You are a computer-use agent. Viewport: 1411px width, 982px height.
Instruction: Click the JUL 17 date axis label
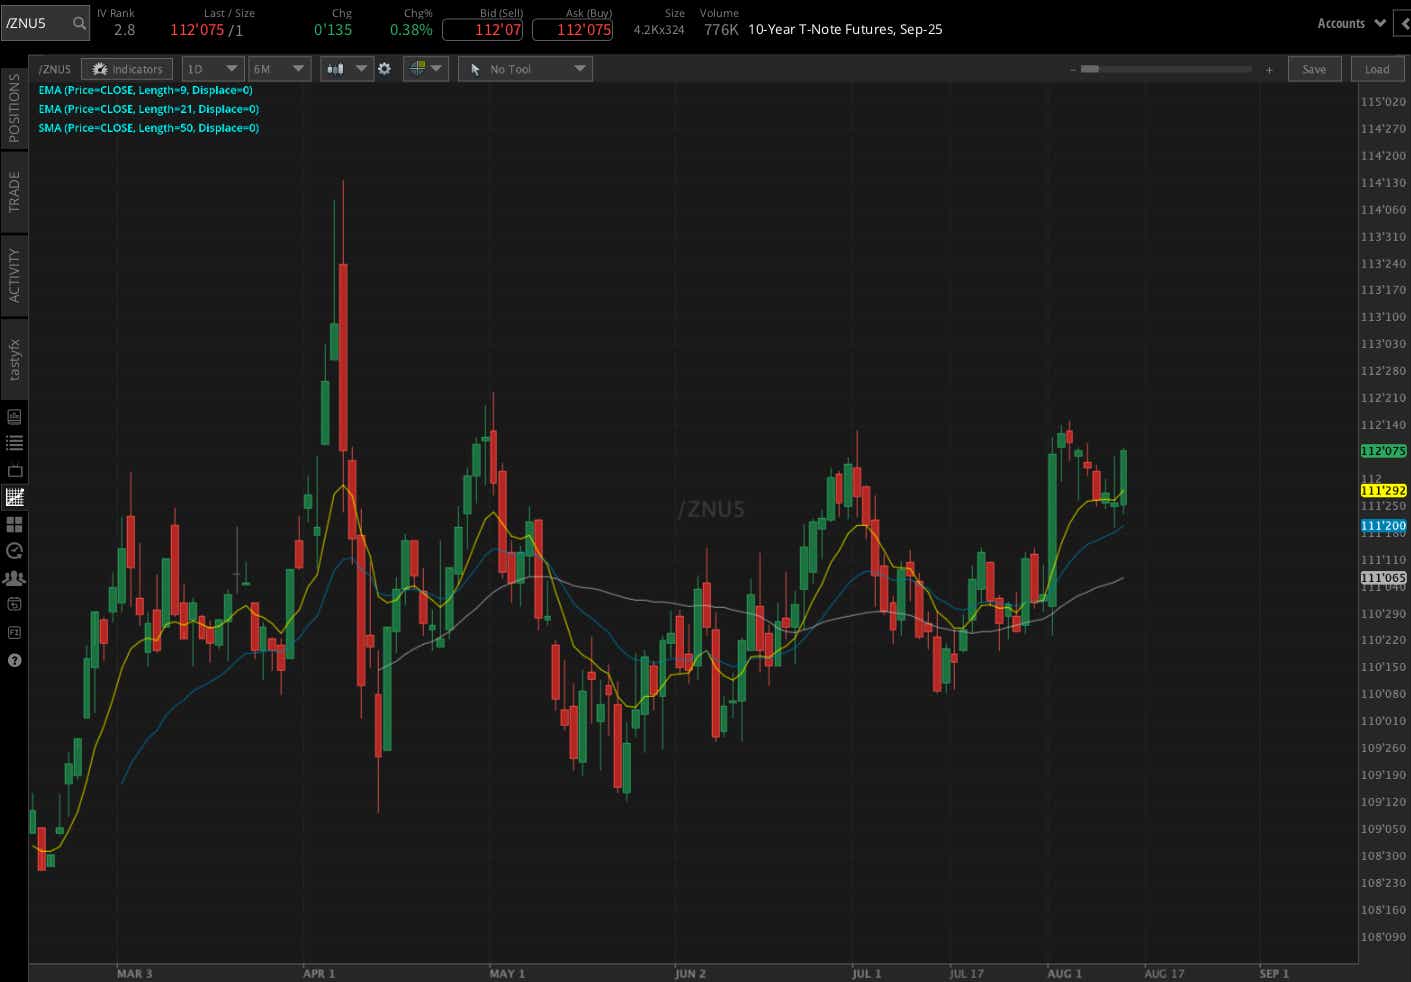966,973
